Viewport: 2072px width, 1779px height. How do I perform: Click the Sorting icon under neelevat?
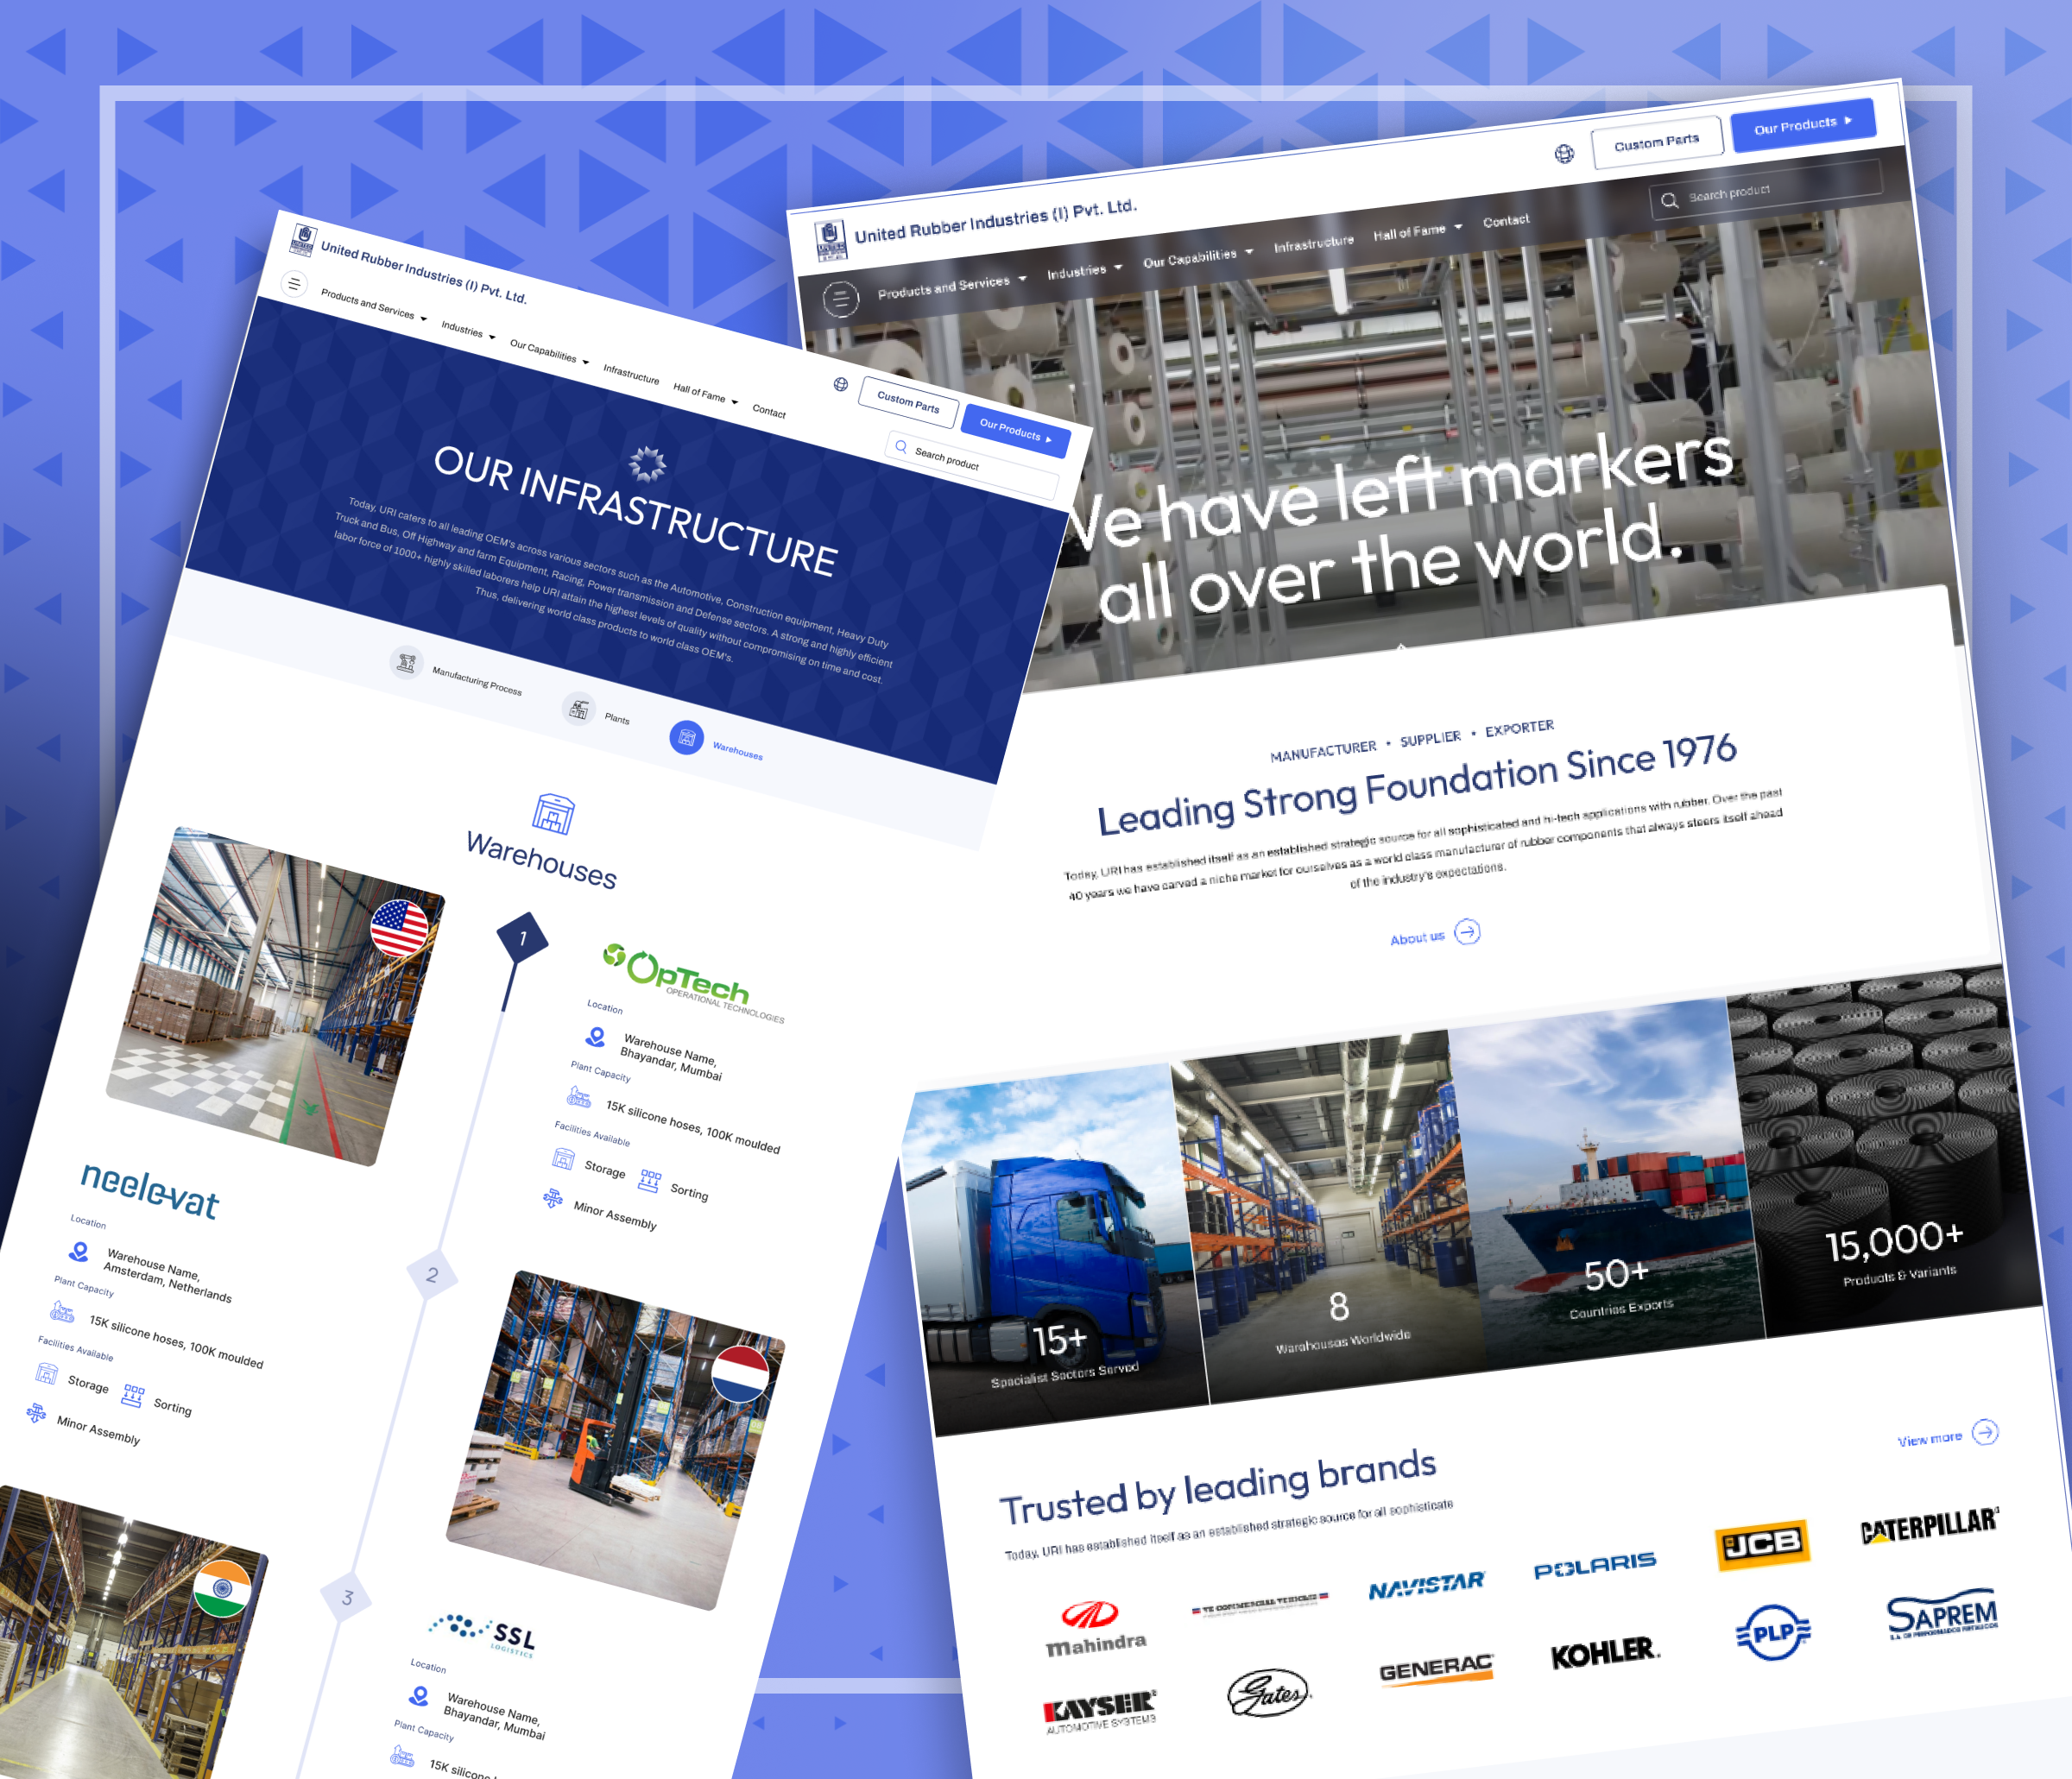tap(133, 1396)
